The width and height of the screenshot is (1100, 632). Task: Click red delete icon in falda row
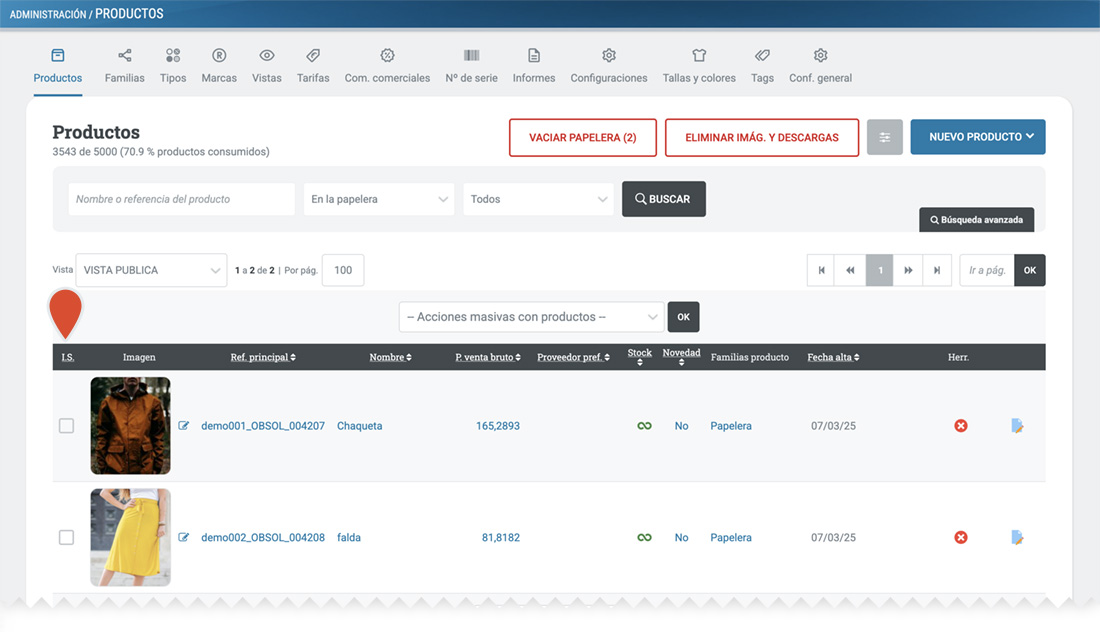[961, 537]
